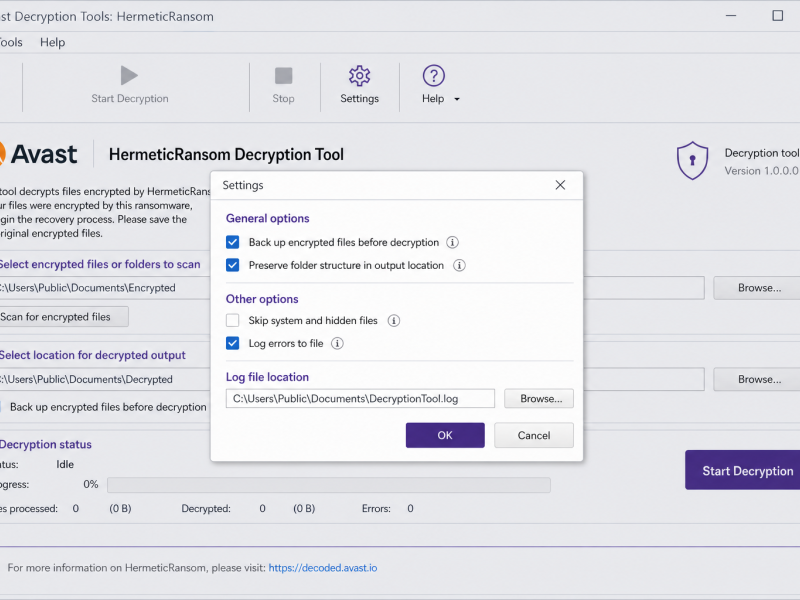Click the encrypted folder path field
Image resolution: width=800 pixels, height=600 pixels.
pos(105,288)
